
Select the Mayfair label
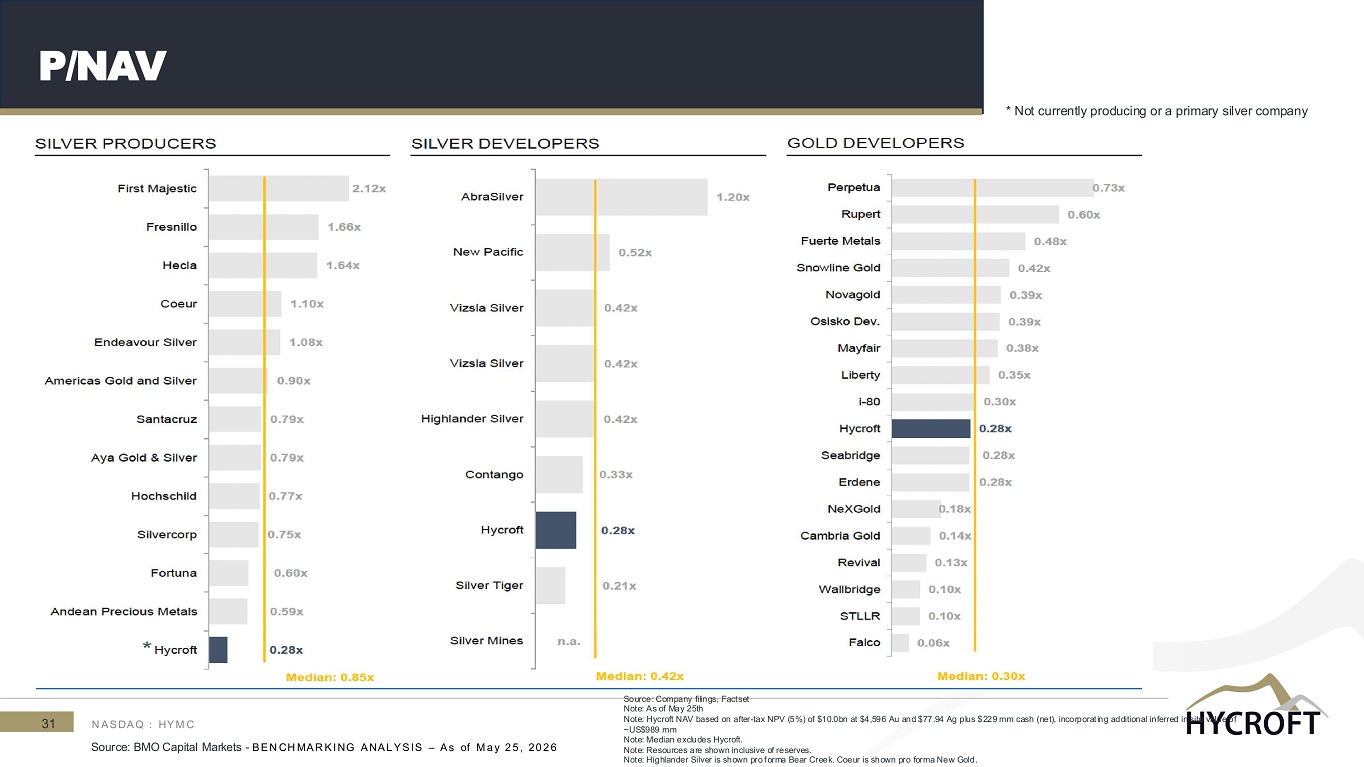(x=859, y=348)
